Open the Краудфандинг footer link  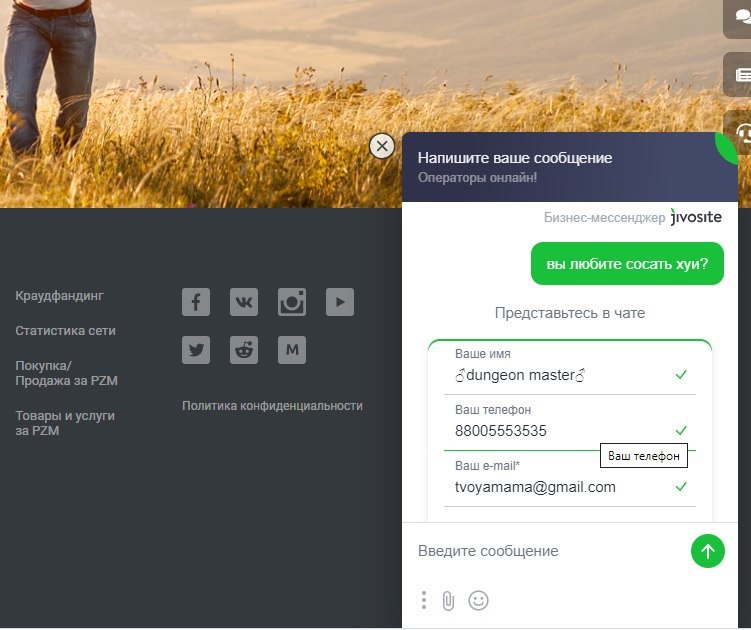click(59, 296)
